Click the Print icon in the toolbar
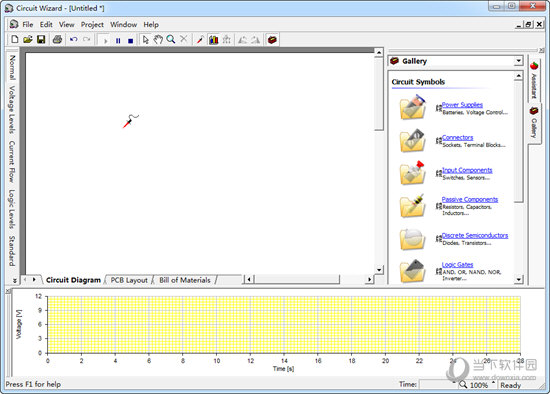This screenshot has height=394, width=550. click(58, 39)
